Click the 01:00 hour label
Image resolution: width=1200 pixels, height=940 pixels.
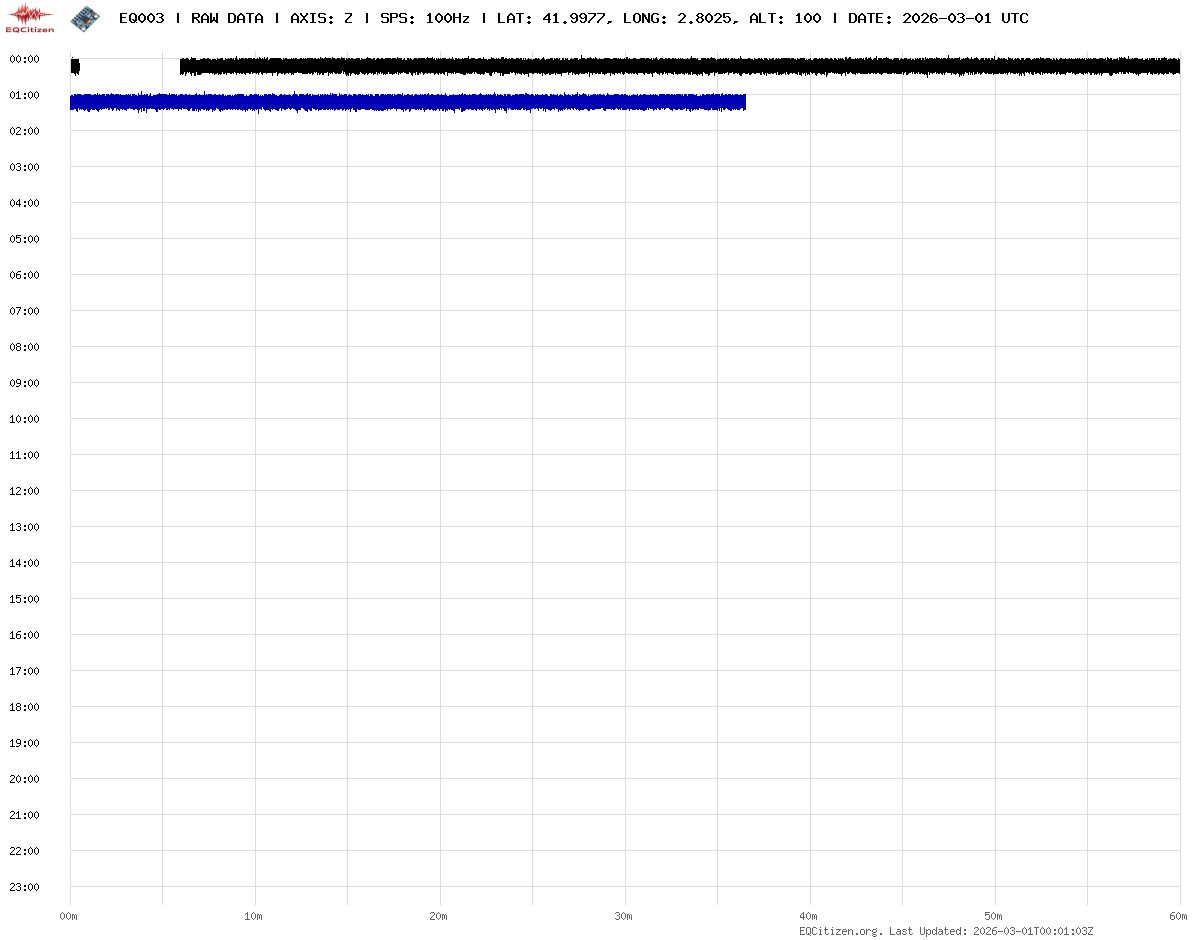pos(23,95)
